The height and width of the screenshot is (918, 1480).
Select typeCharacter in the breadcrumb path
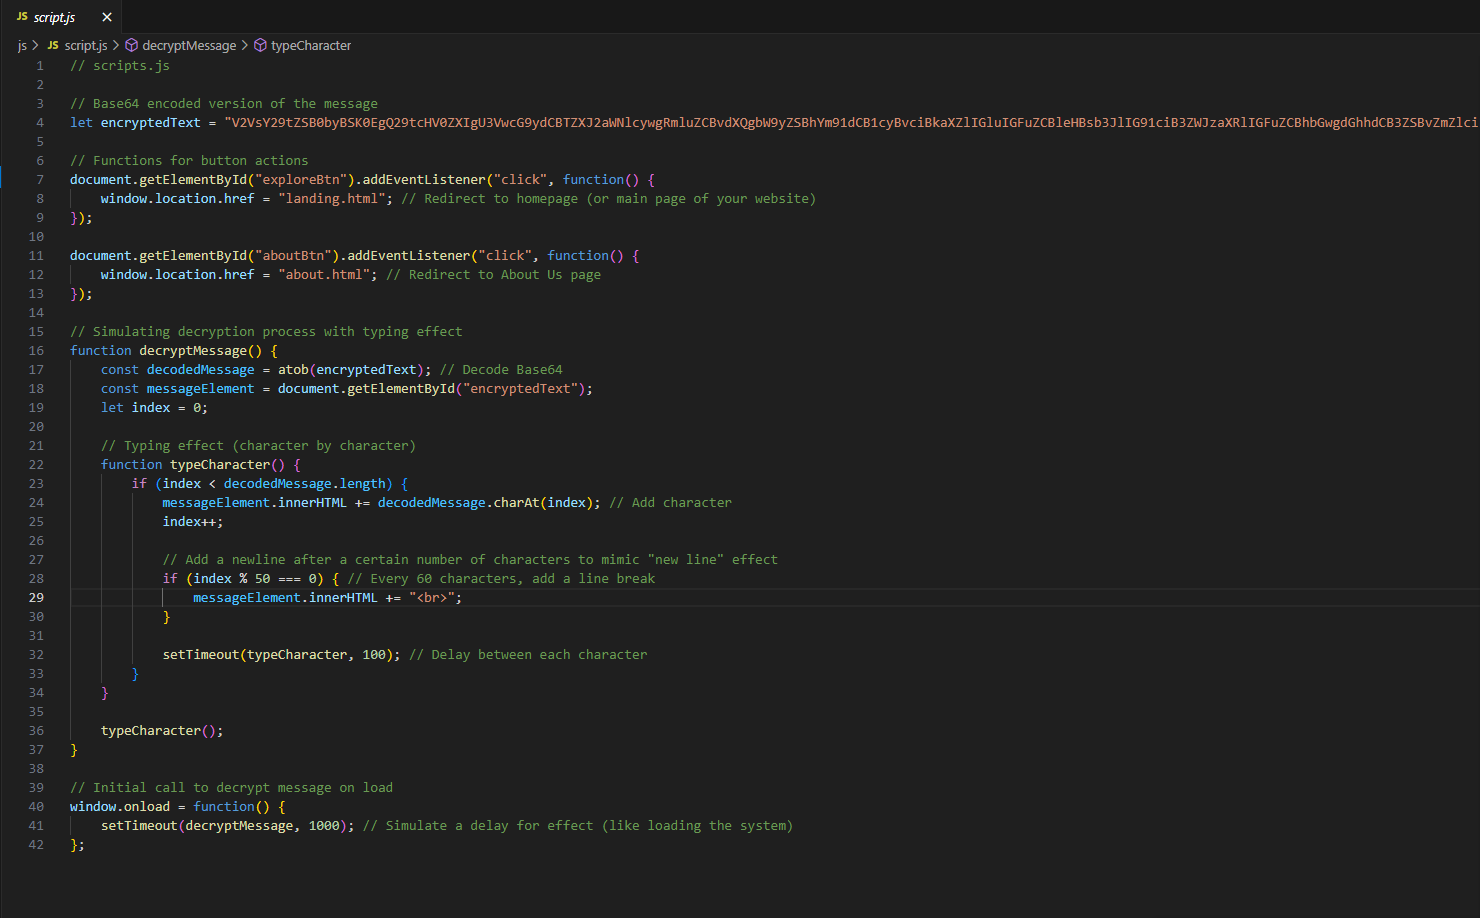pos(310,45)
